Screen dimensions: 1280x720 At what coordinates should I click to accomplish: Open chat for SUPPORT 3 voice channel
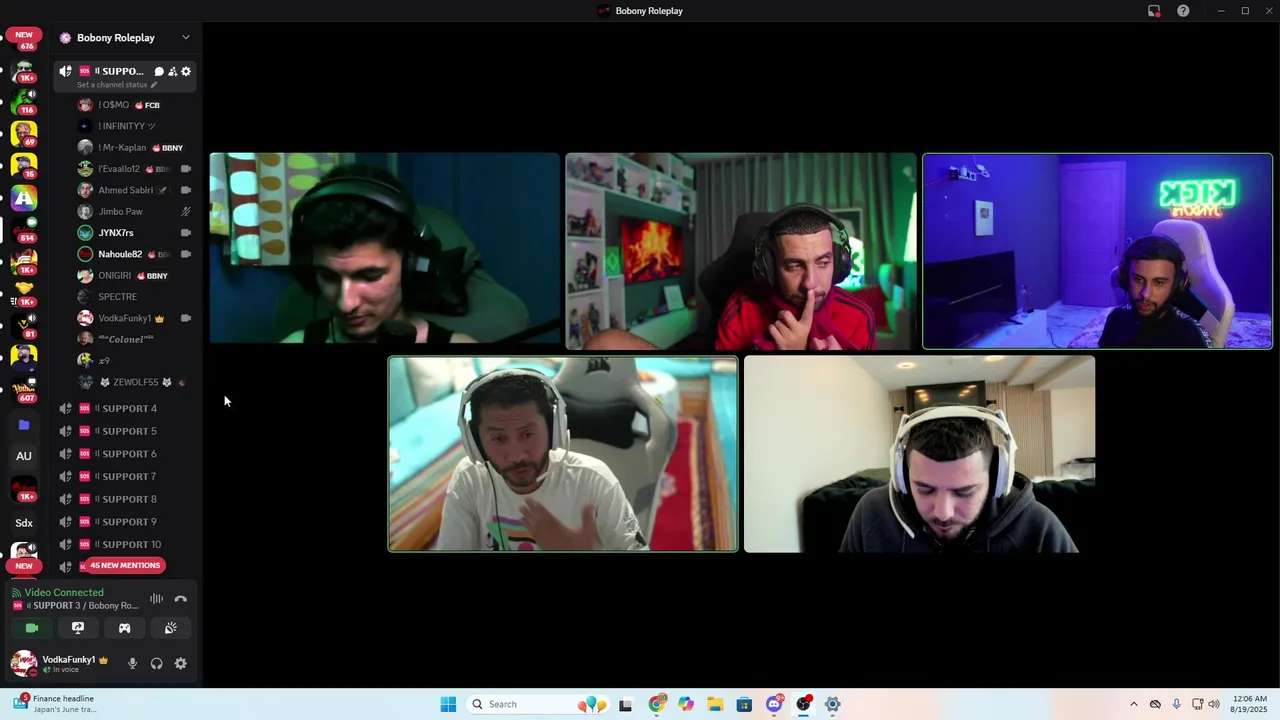point(159,72)
